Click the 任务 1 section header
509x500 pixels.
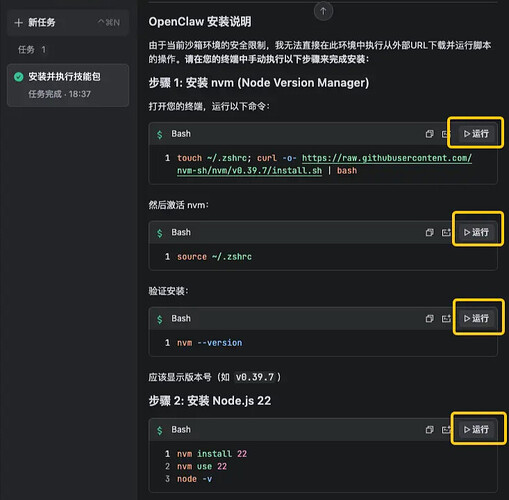(32, 50)
